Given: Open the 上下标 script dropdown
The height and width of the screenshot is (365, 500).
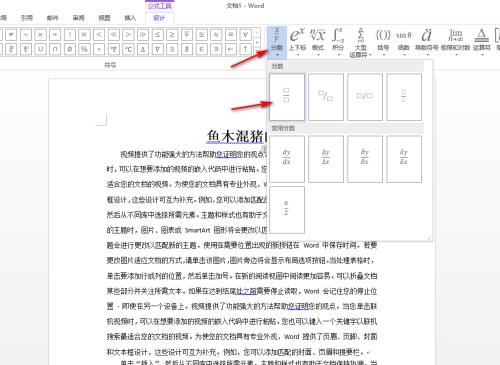Looking at the screenshot, I should pyautogui.click(x=297, y=42).
